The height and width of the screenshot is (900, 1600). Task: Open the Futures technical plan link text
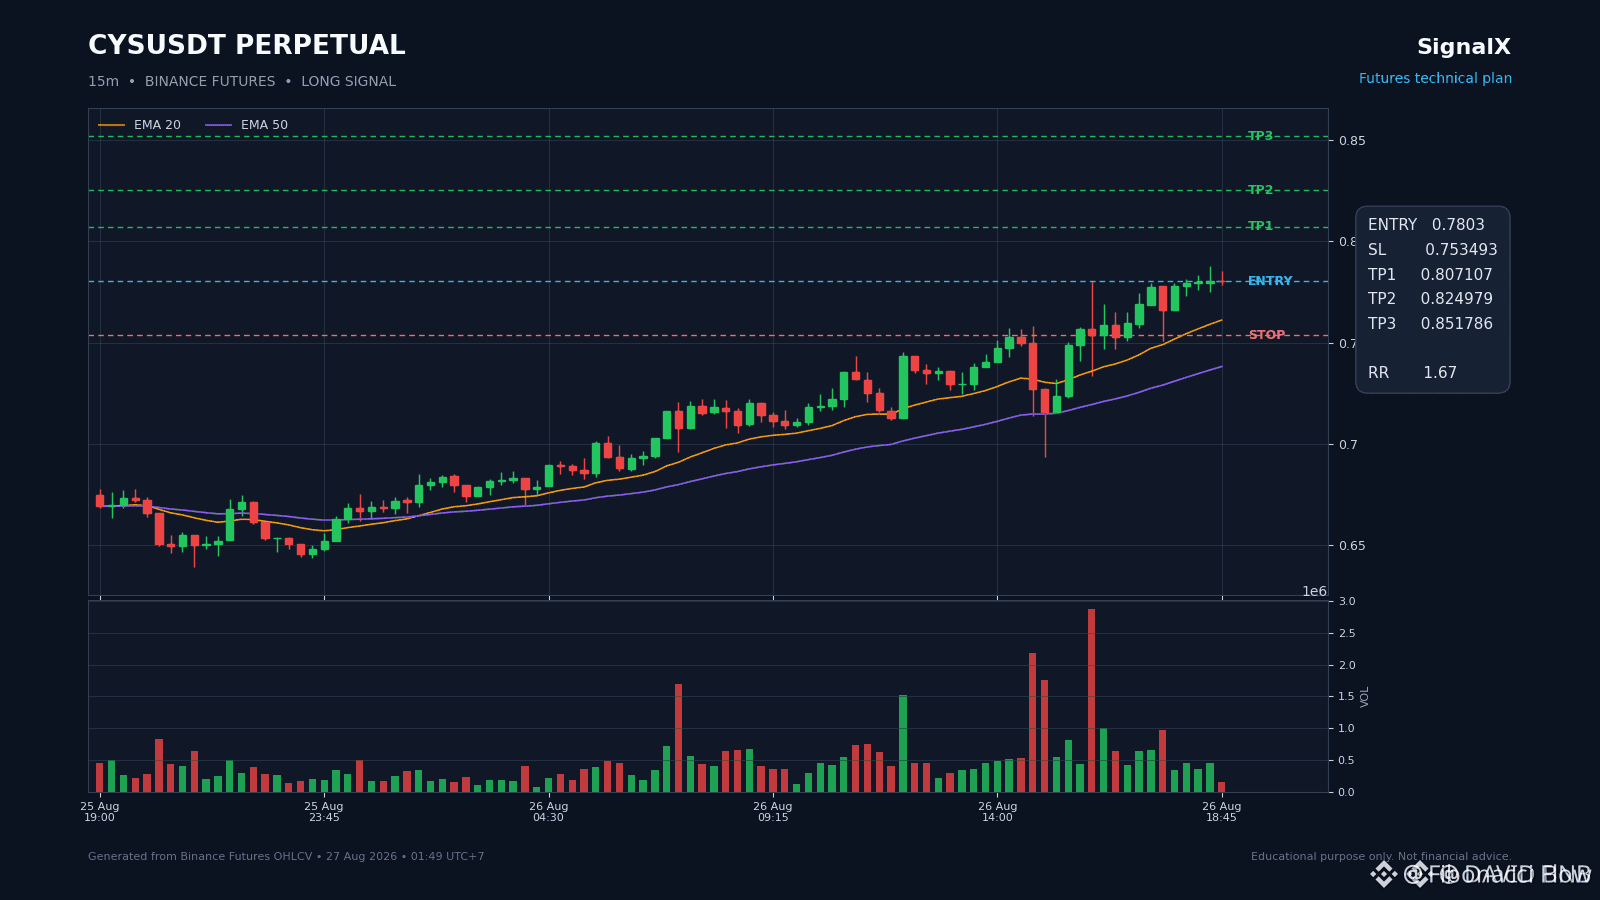point(1435,79)
